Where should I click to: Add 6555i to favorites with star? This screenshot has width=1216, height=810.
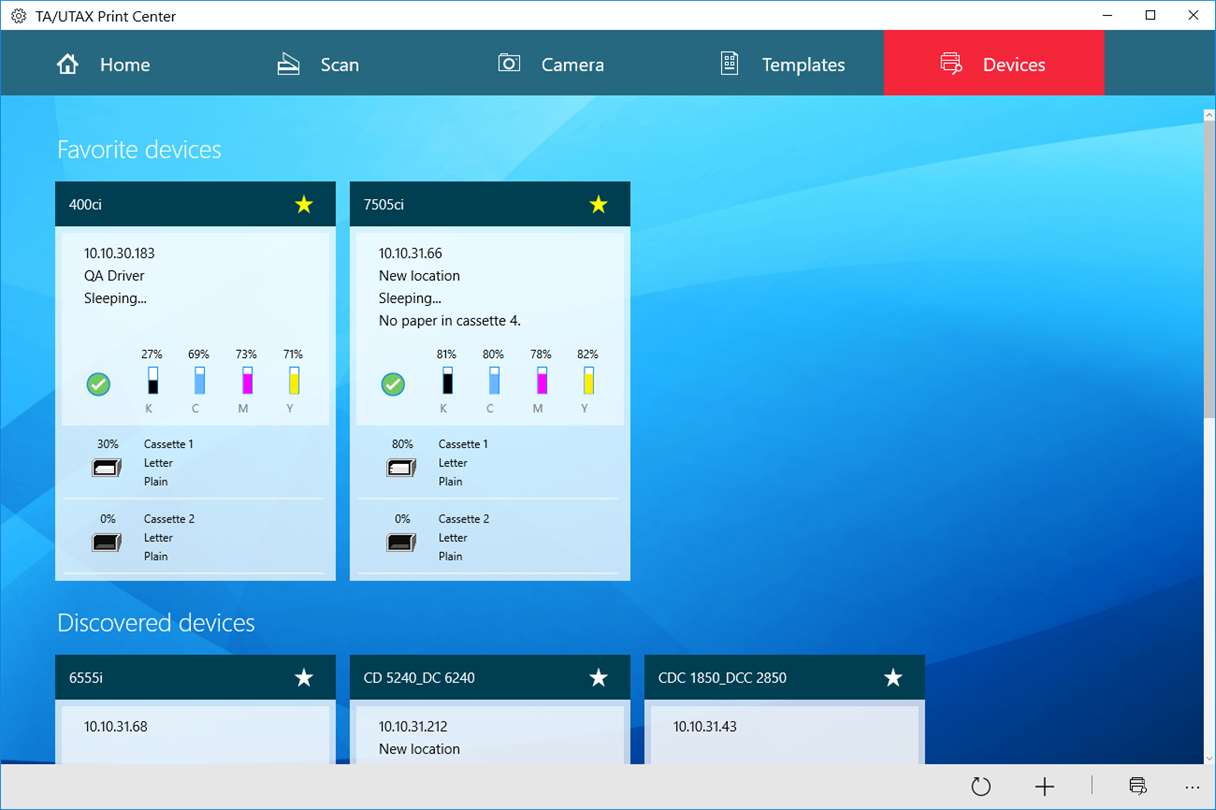pyautogui.click(x=304, y=678)
